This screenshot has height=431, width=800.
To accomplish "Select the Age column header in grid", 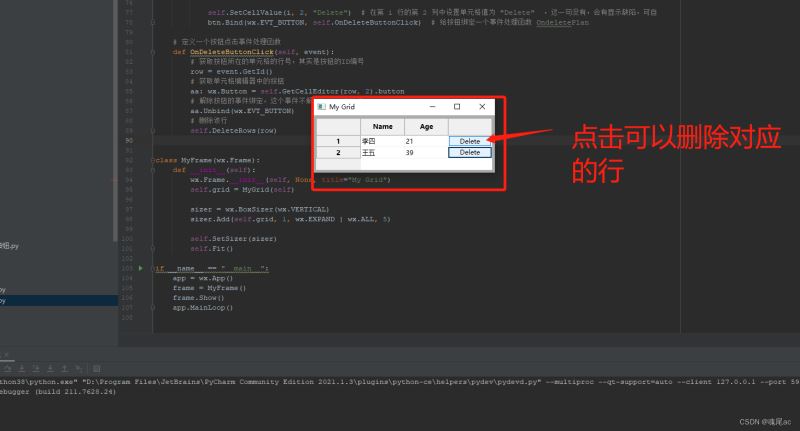I will coord(427,126).
